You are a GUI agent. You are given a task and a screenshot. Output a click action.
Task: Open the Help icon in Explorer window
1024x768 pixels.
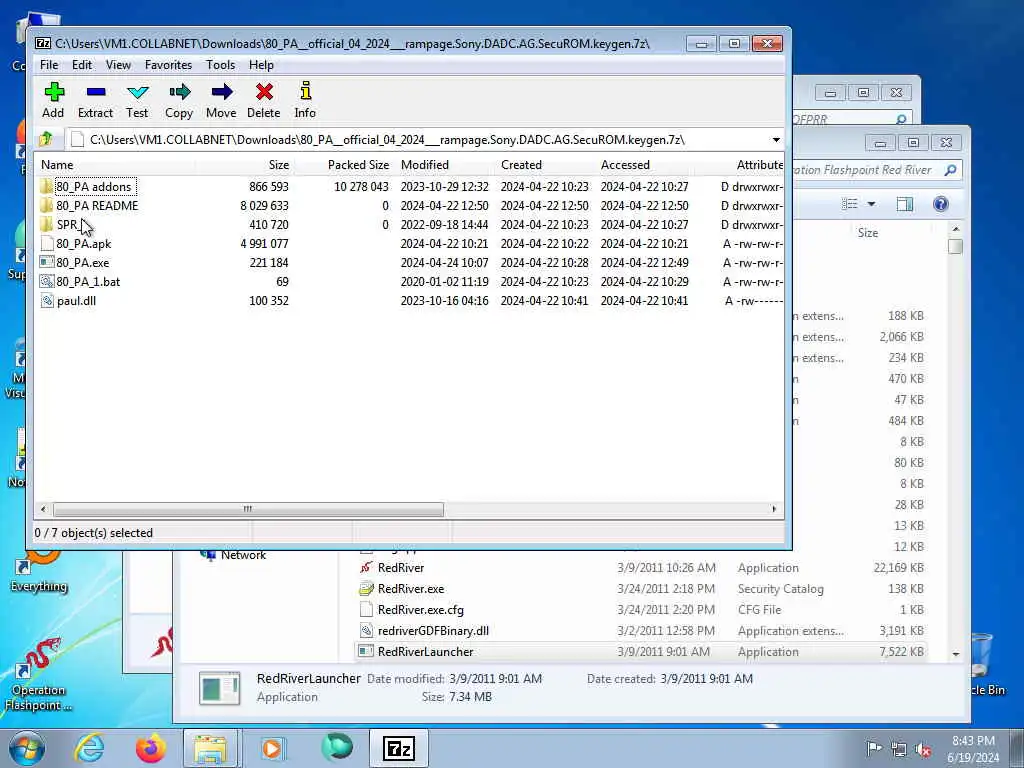(940, 204)
